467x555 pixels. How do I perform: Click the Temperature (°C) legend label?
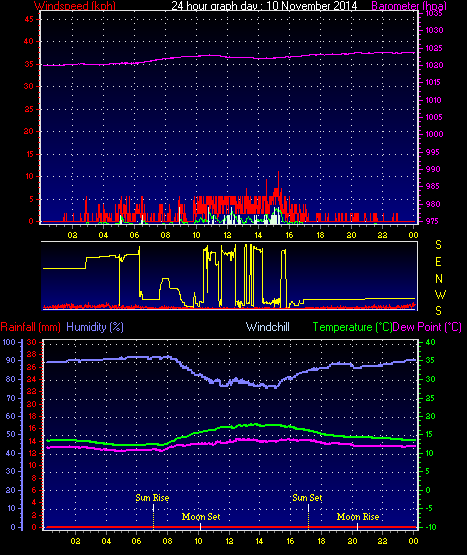[x=352, y=327]
